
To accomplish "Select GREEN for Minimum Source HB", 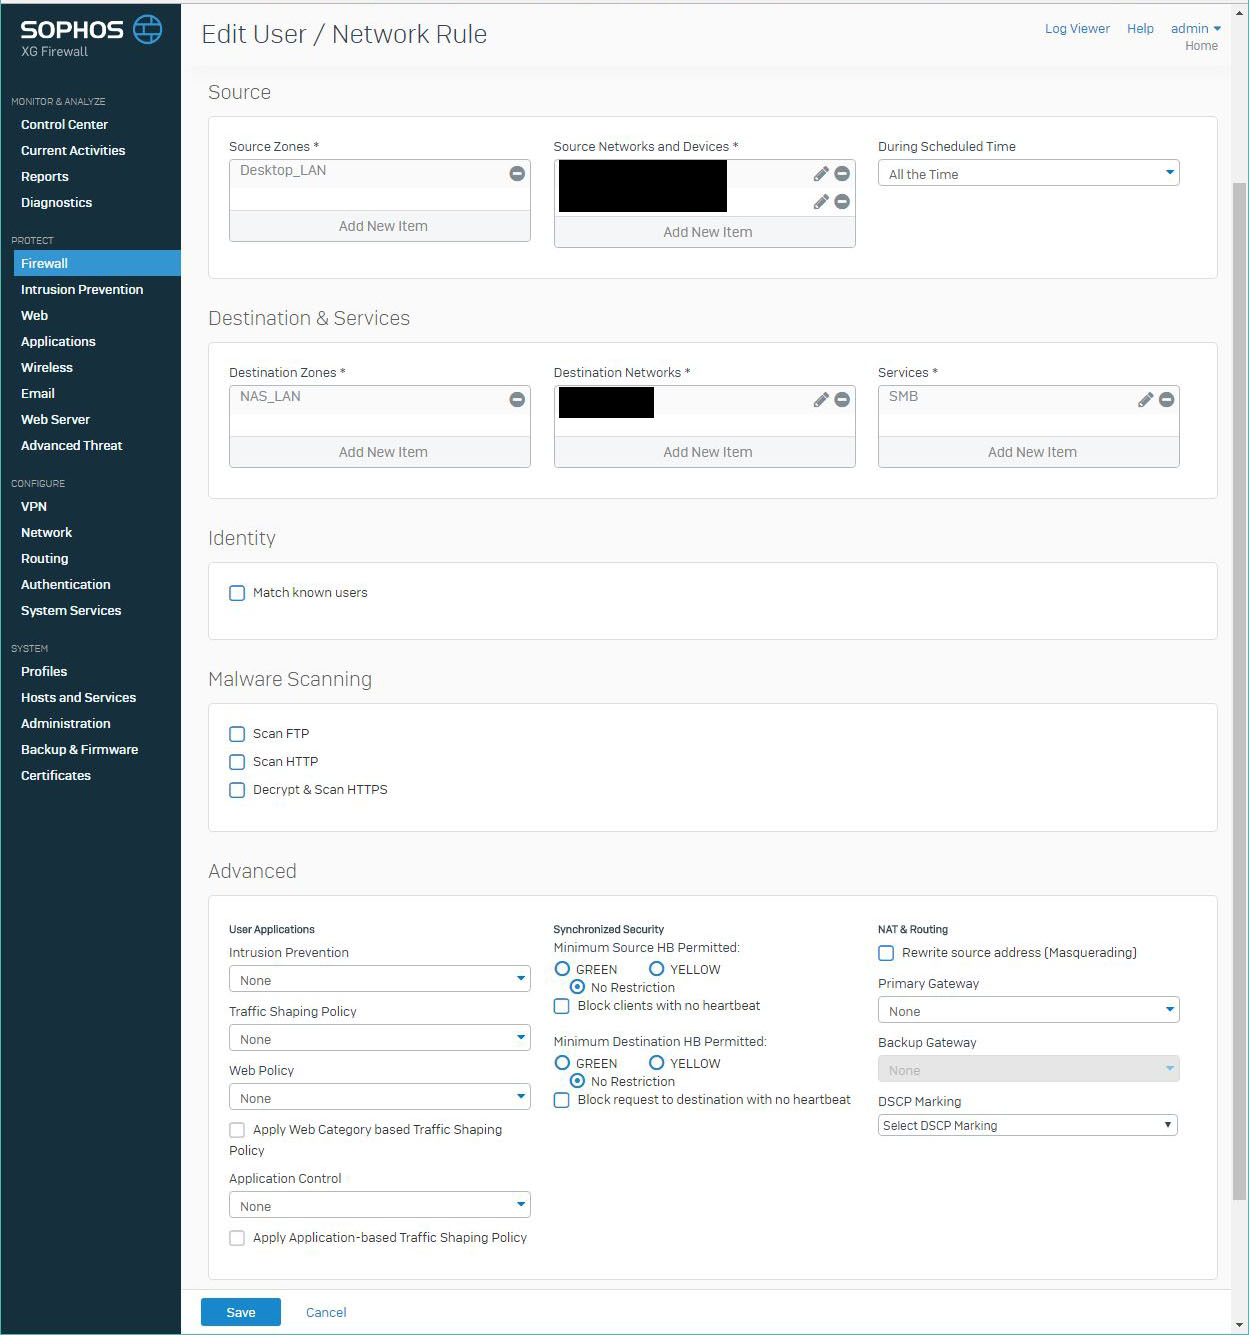I will [562, 969].
